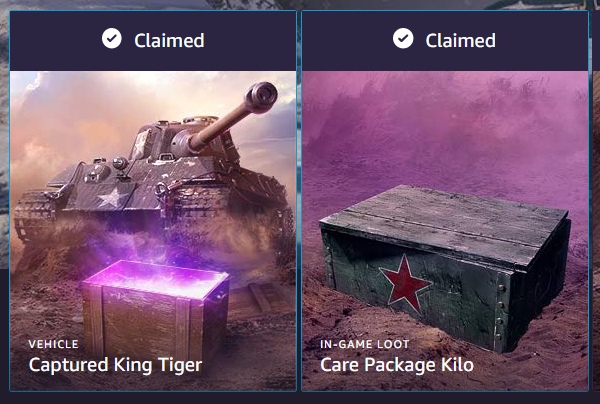Click the red star on the green crate
This screenshot has height=404, width=600.
tap(405, 283)
